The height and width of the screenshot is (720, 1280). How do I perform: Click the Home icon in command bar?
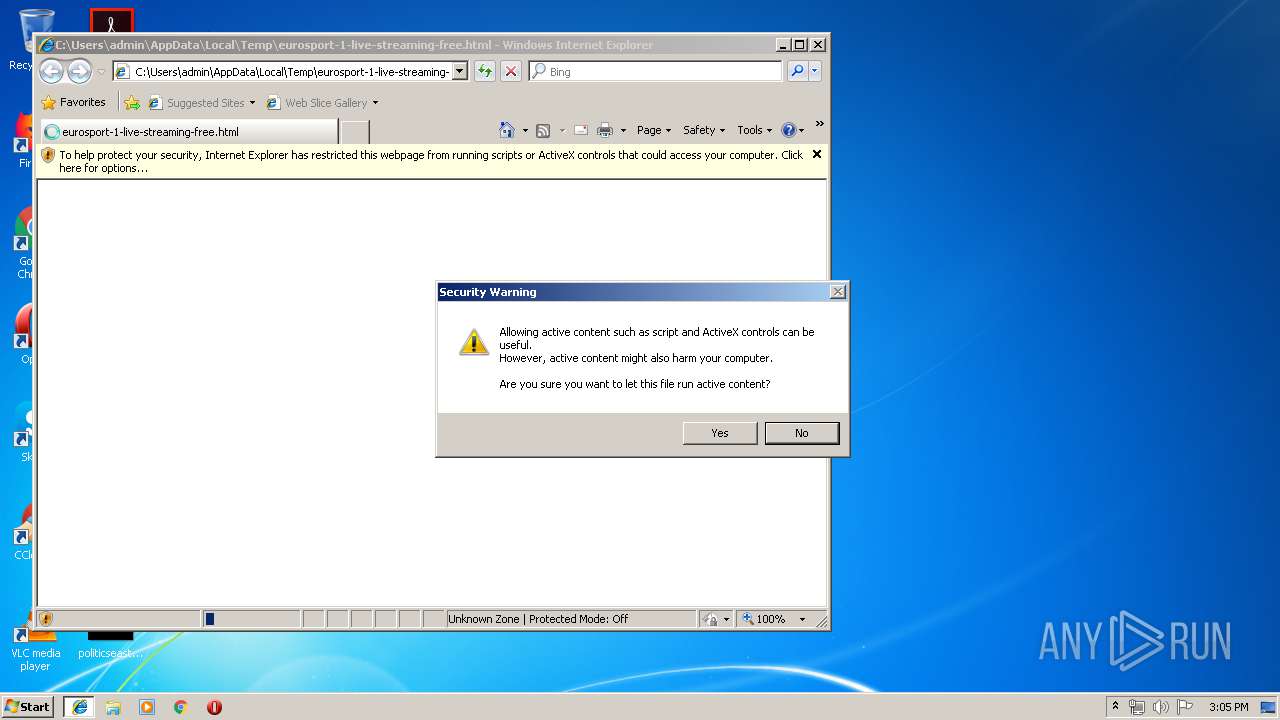507,130
